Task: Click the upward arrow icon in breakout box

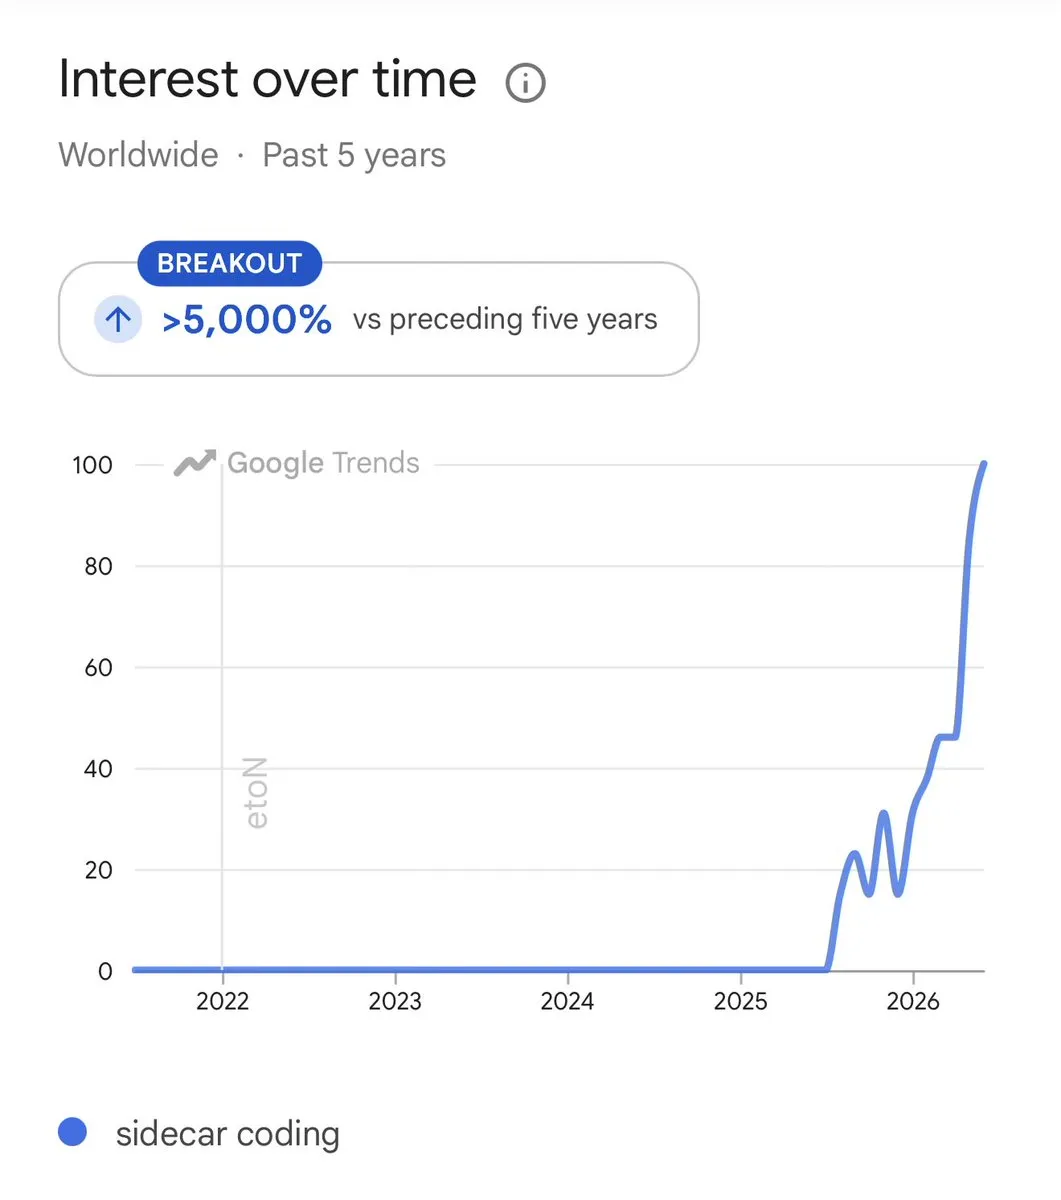Action: click(118, 320)
